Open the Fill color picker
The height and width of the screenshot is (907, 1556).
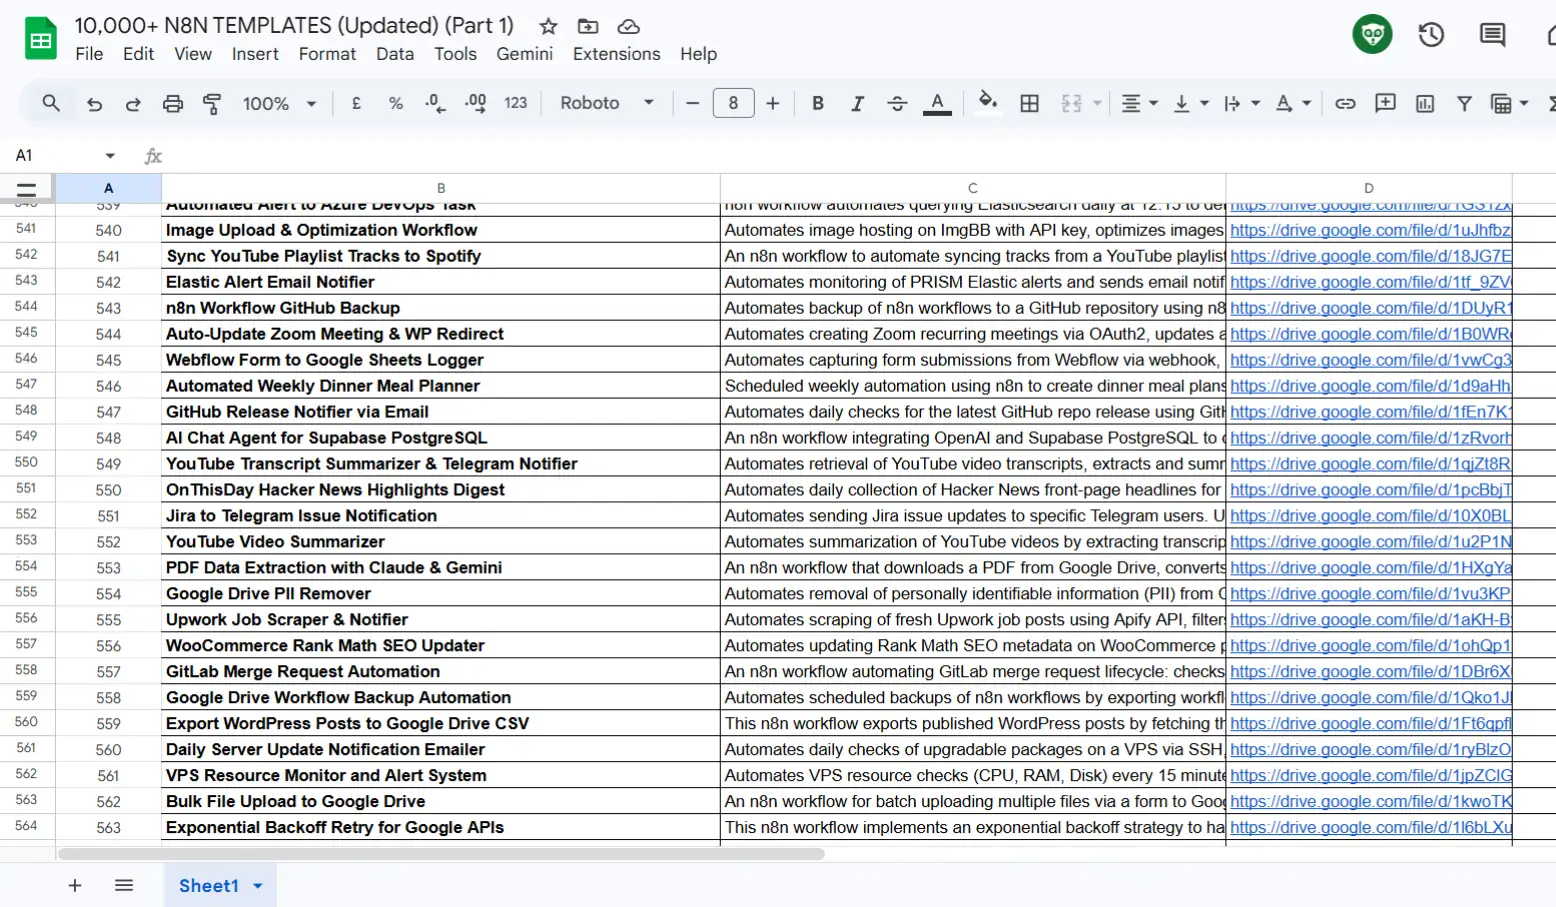click(987, 103)
